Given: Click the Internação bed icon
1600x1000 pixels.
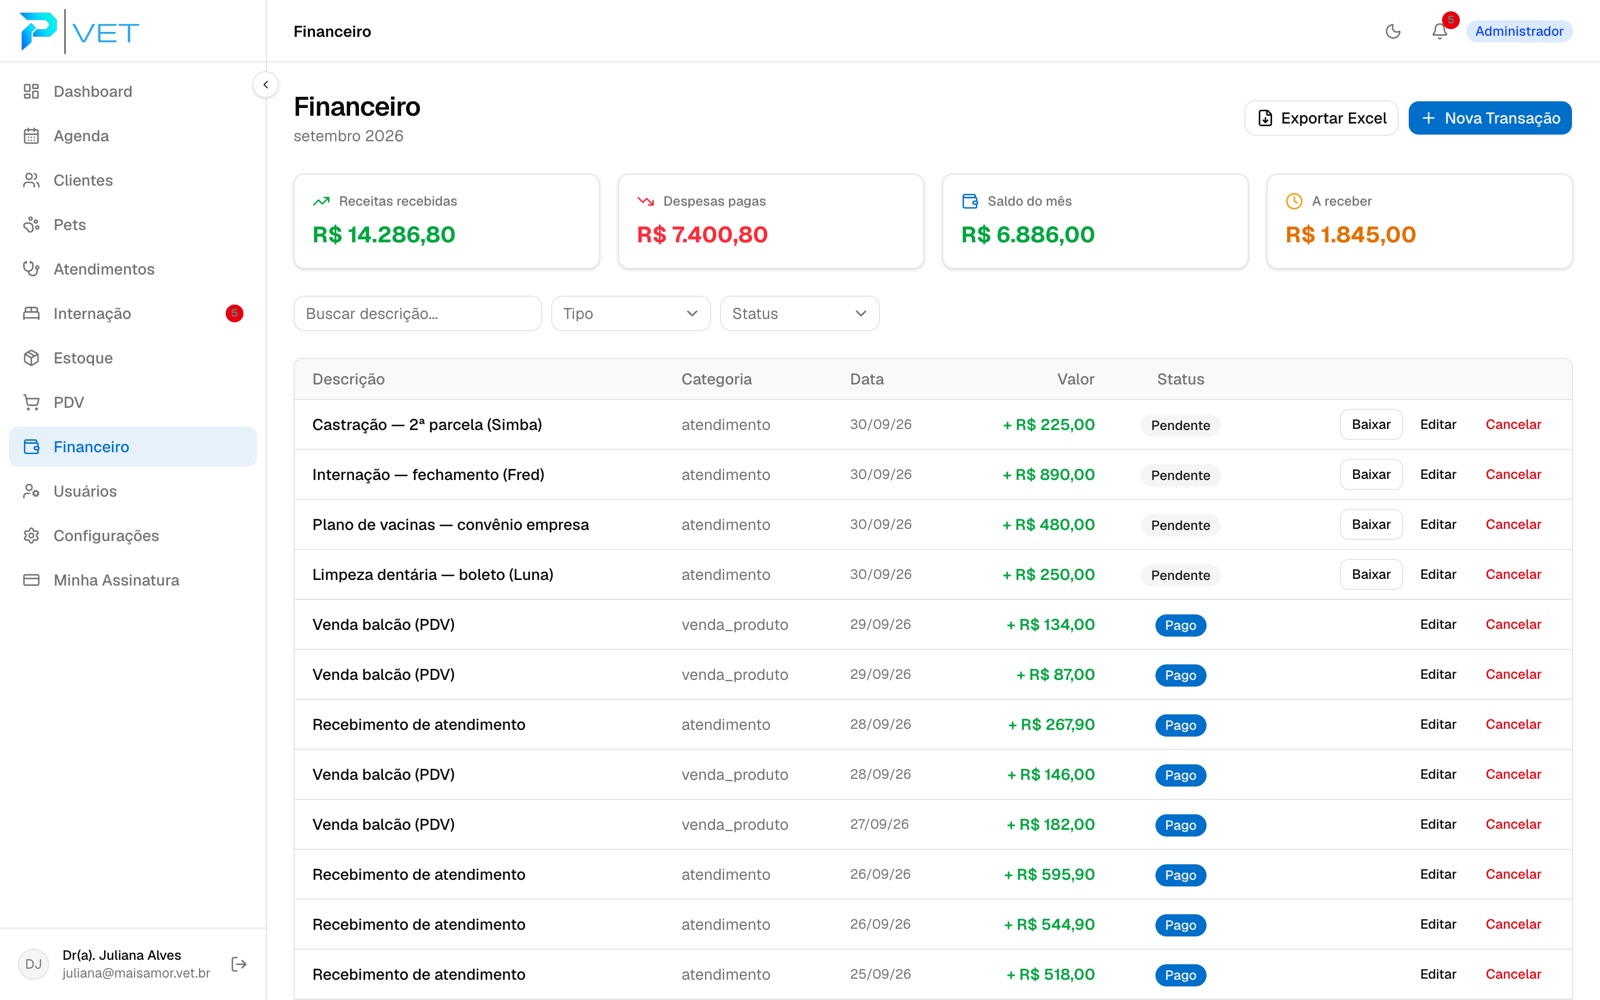Looking at the screenshot, I should (x=31, y=313).
